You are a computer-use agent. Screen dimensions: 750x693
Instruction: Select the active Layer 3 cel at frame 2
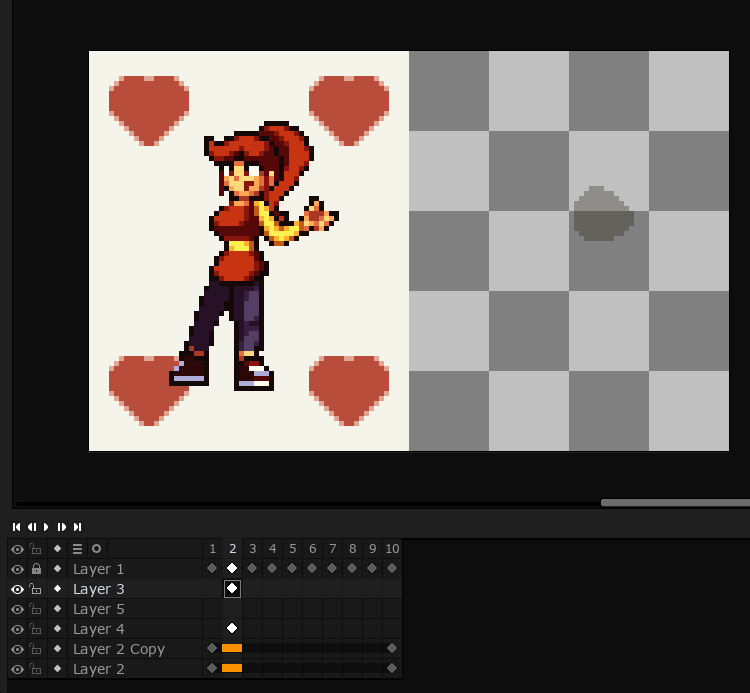click(232, 588)
